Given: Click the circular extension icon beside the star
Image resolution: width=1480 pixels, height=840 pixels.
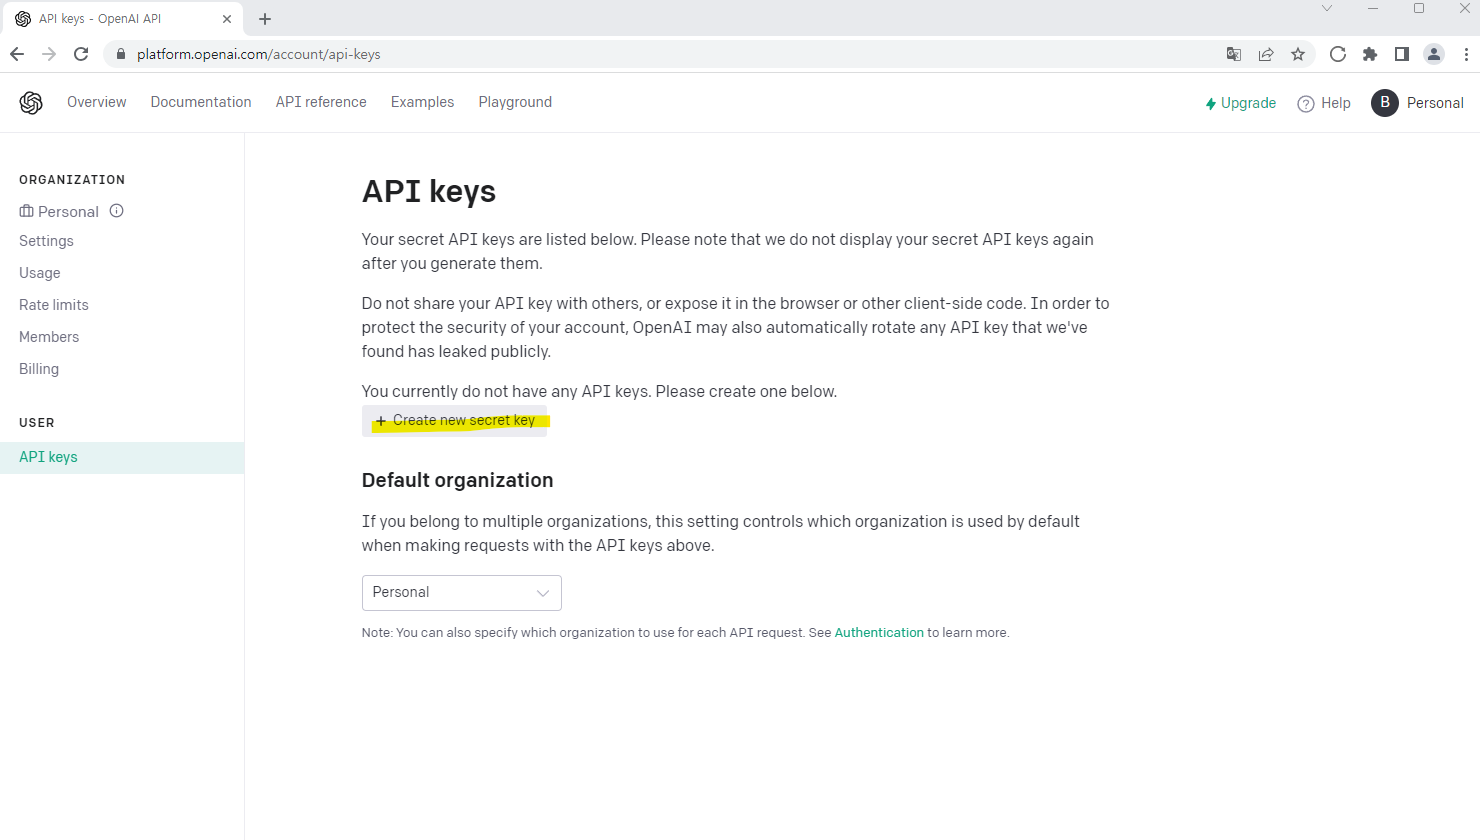Looking at the screenshot, I should [1338, 54].
